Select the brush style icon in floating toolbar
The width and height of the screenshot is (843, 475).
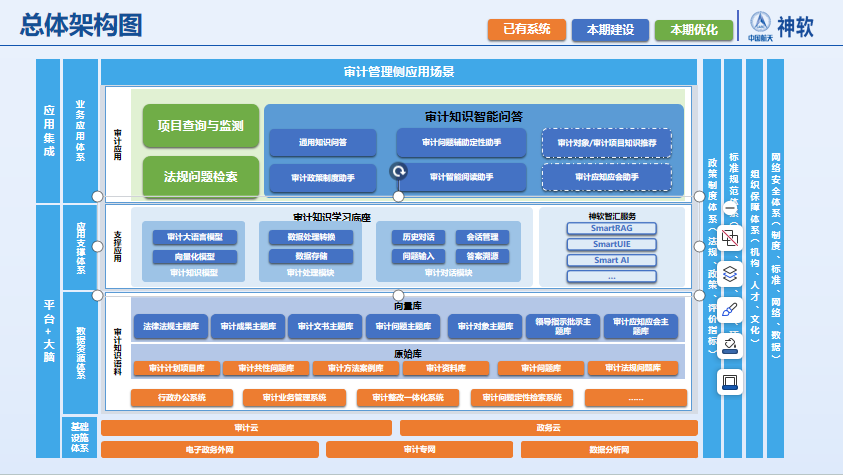pyautogui.click(x=730, y=310)
